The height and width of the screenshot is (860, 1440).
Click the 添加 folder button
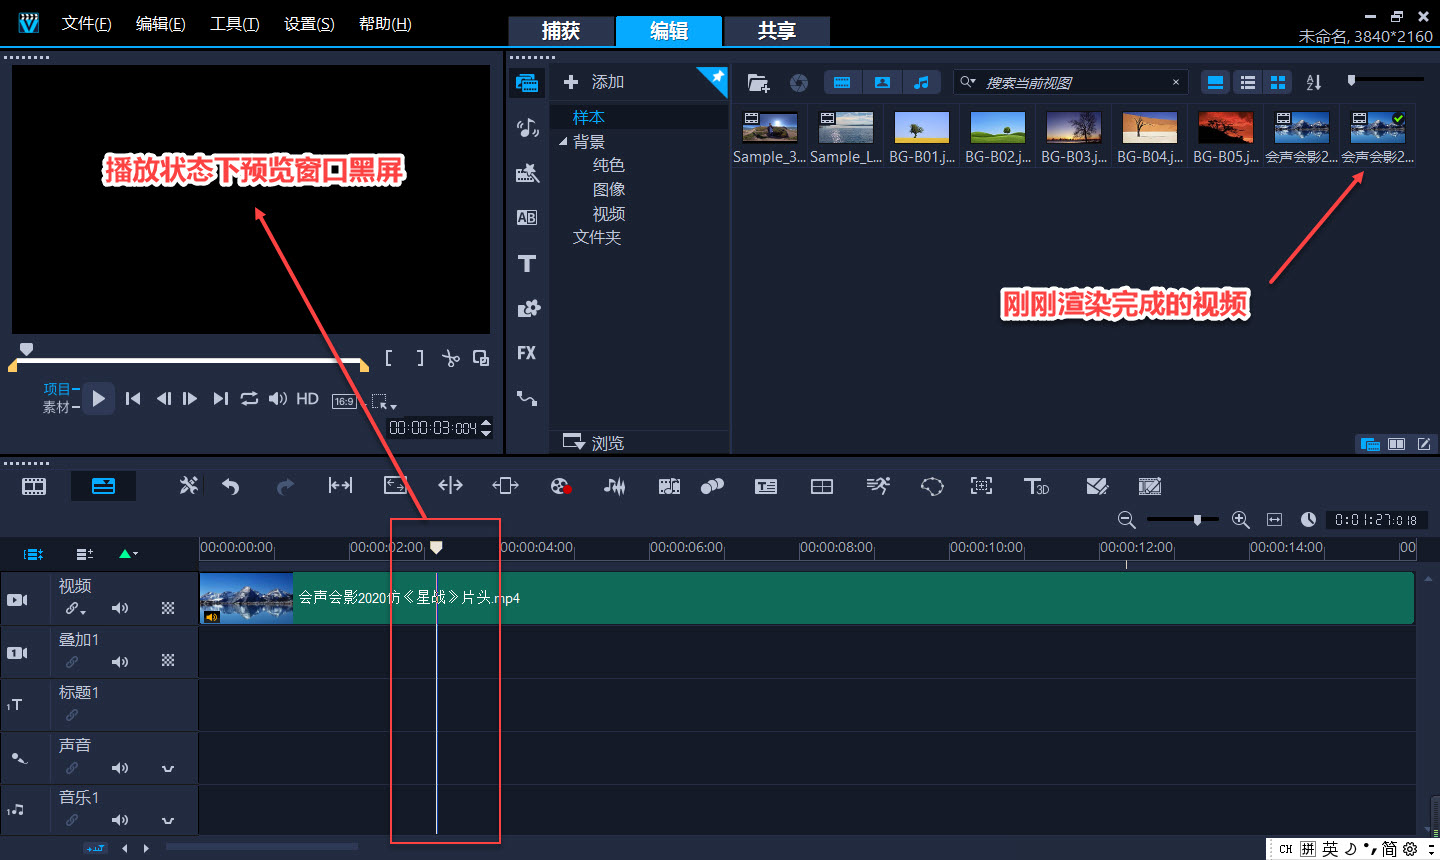click(x=594, y=82)
